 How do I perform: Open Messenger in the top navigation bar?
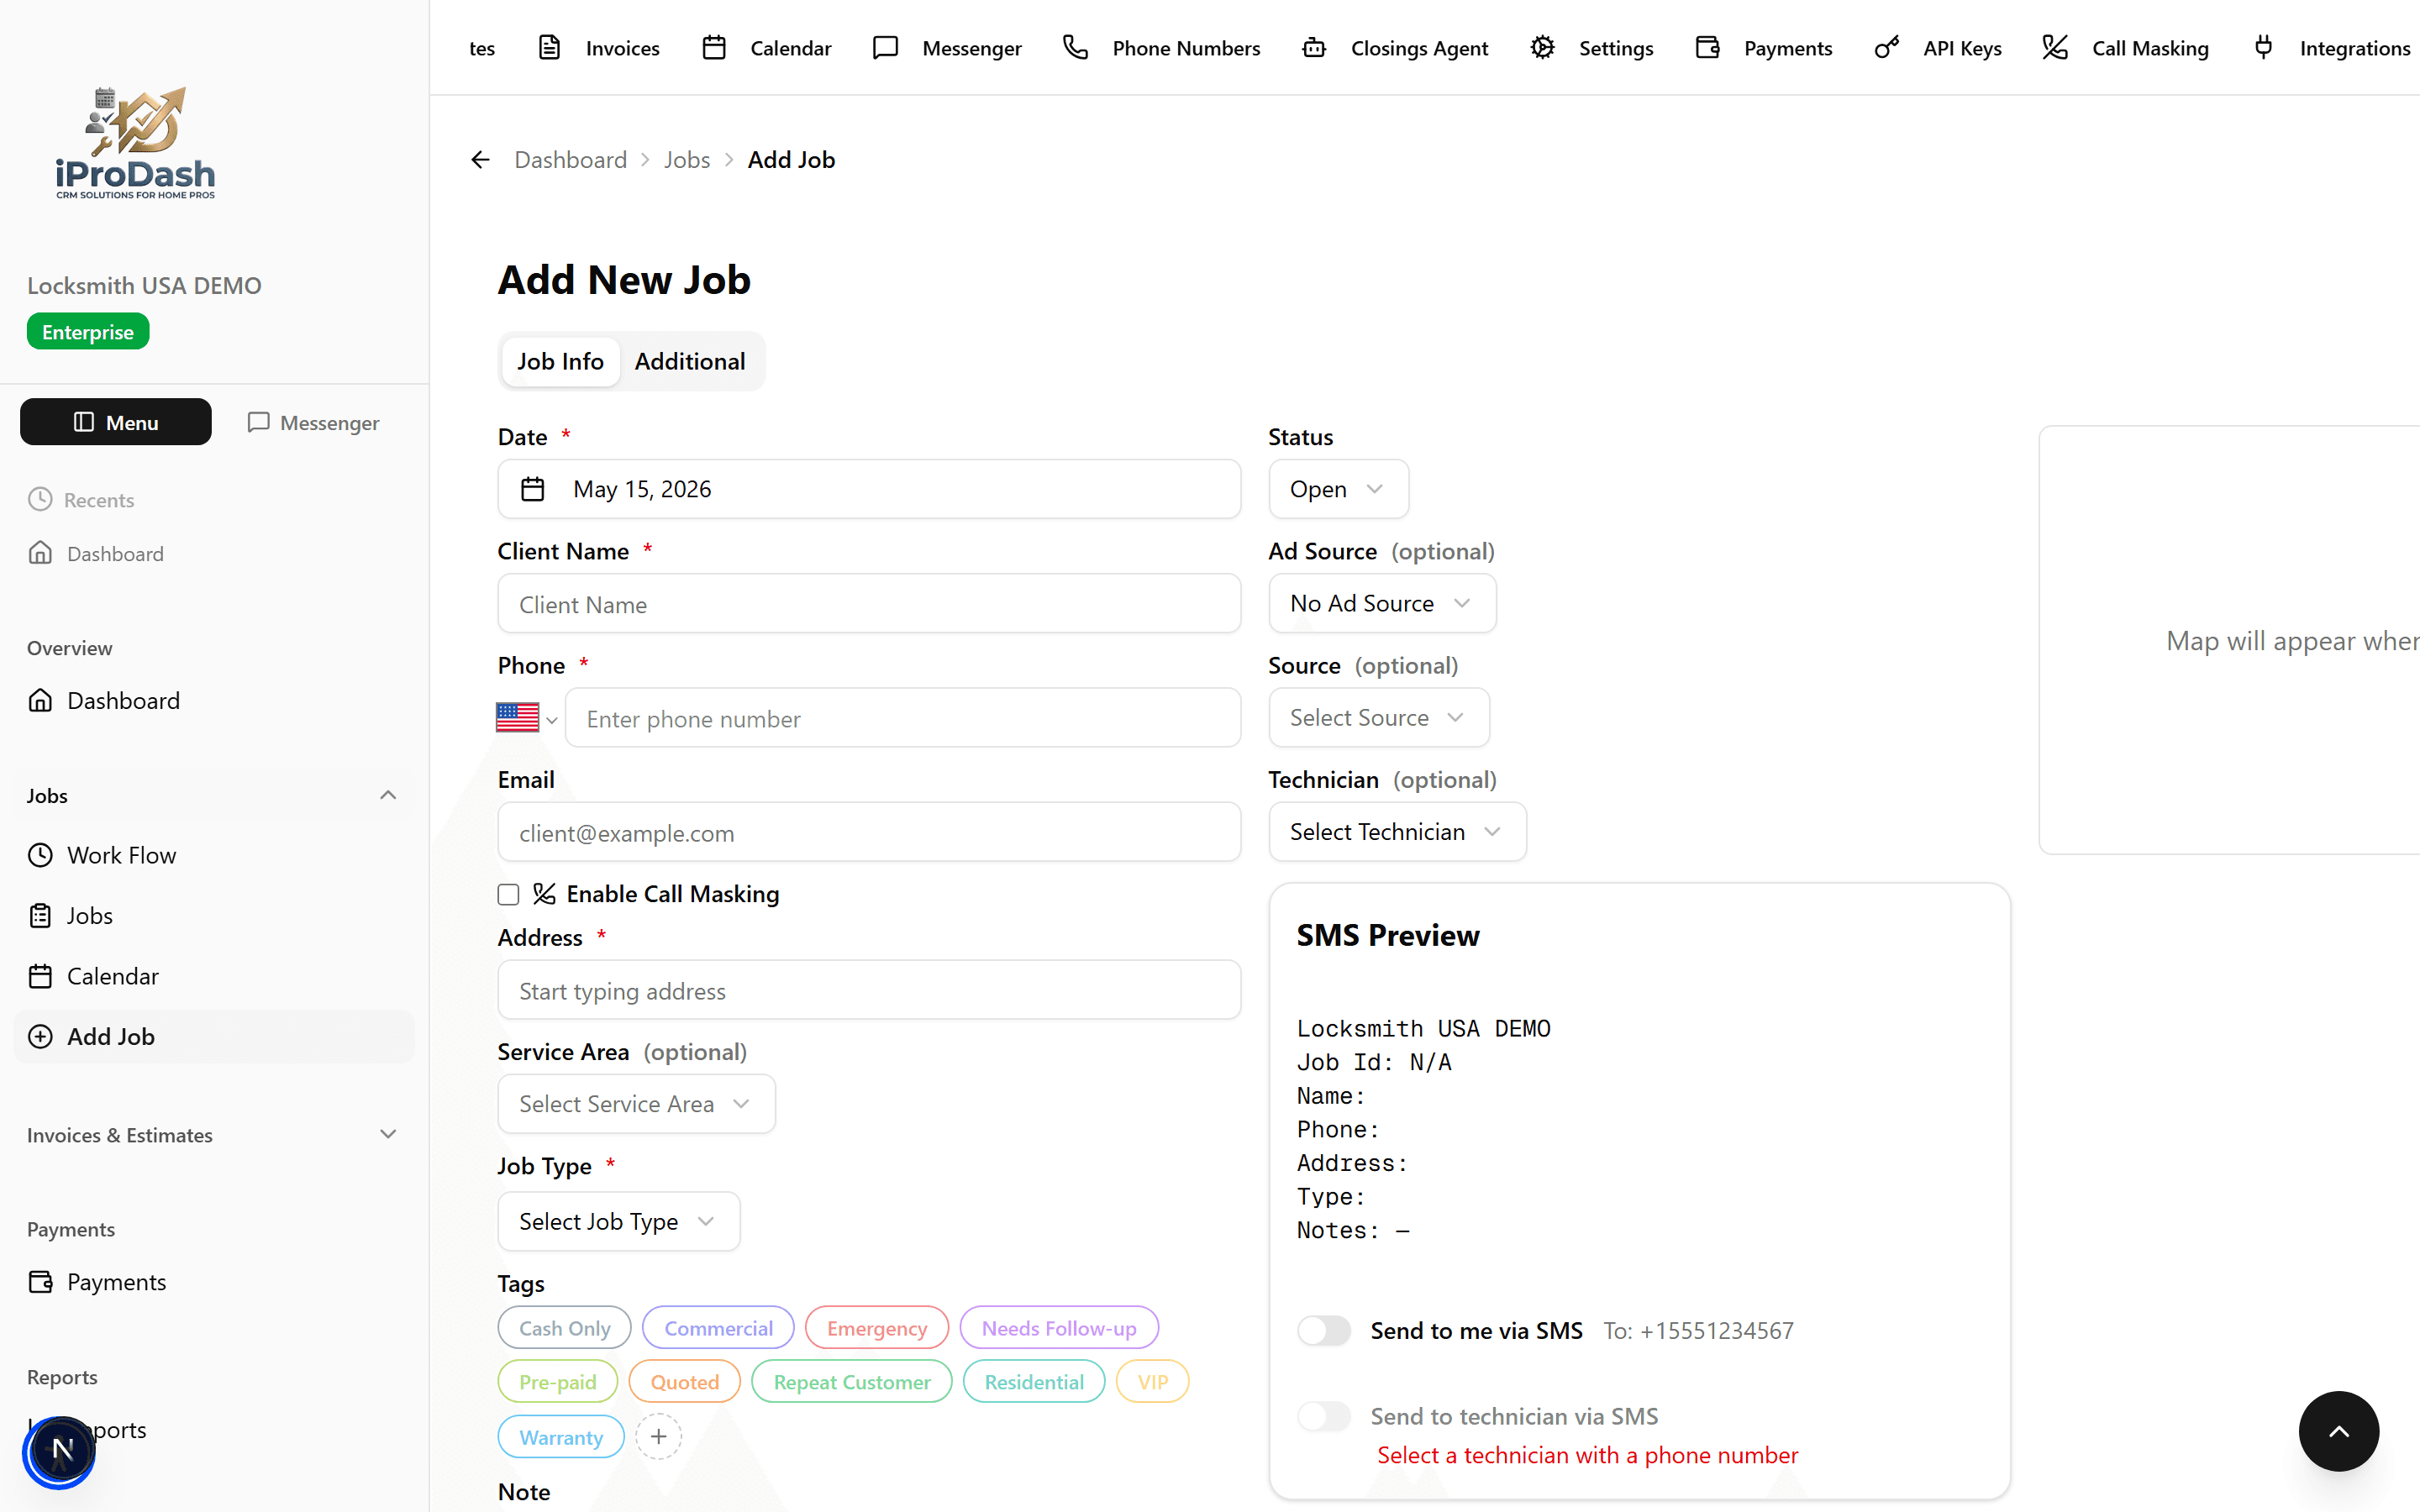tap(946, 48)
